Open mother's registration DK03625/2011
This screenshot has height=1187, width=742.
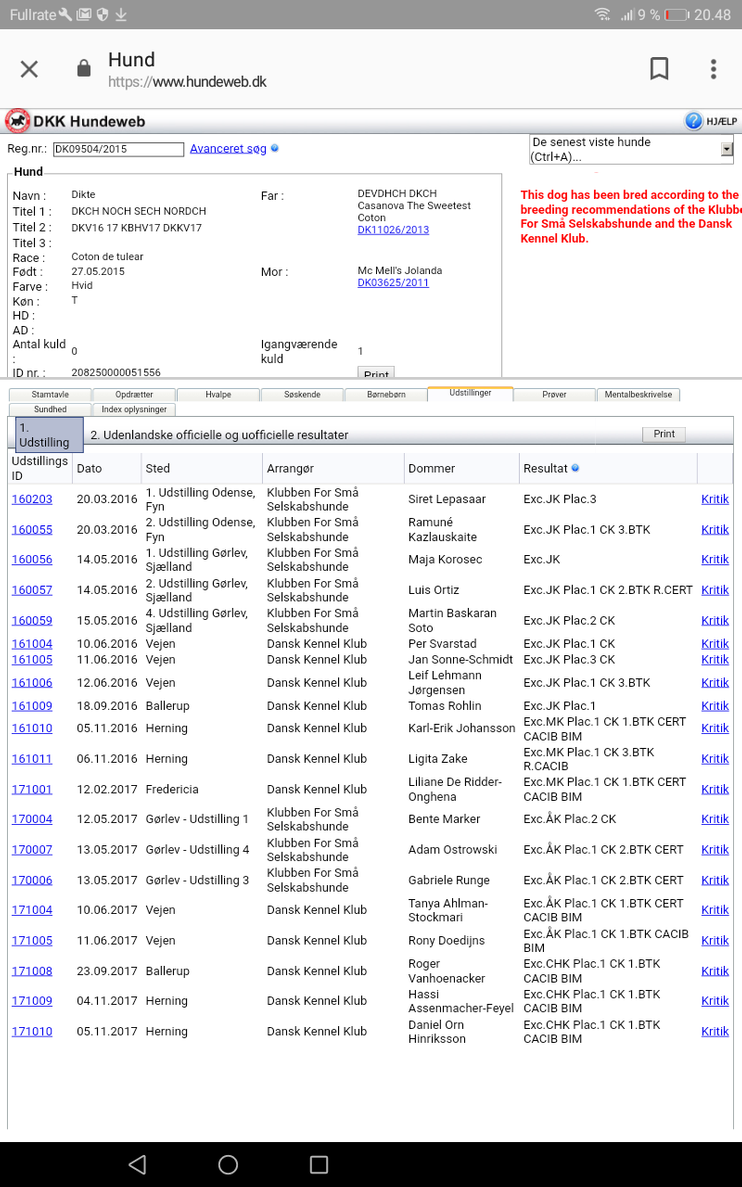pyautogui.click(x=393, y=282)
